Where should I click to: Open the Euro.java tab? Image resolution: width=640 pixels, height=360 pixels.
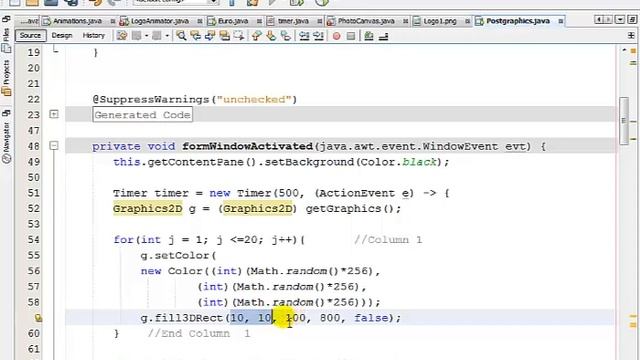click(x=232, y=21)
